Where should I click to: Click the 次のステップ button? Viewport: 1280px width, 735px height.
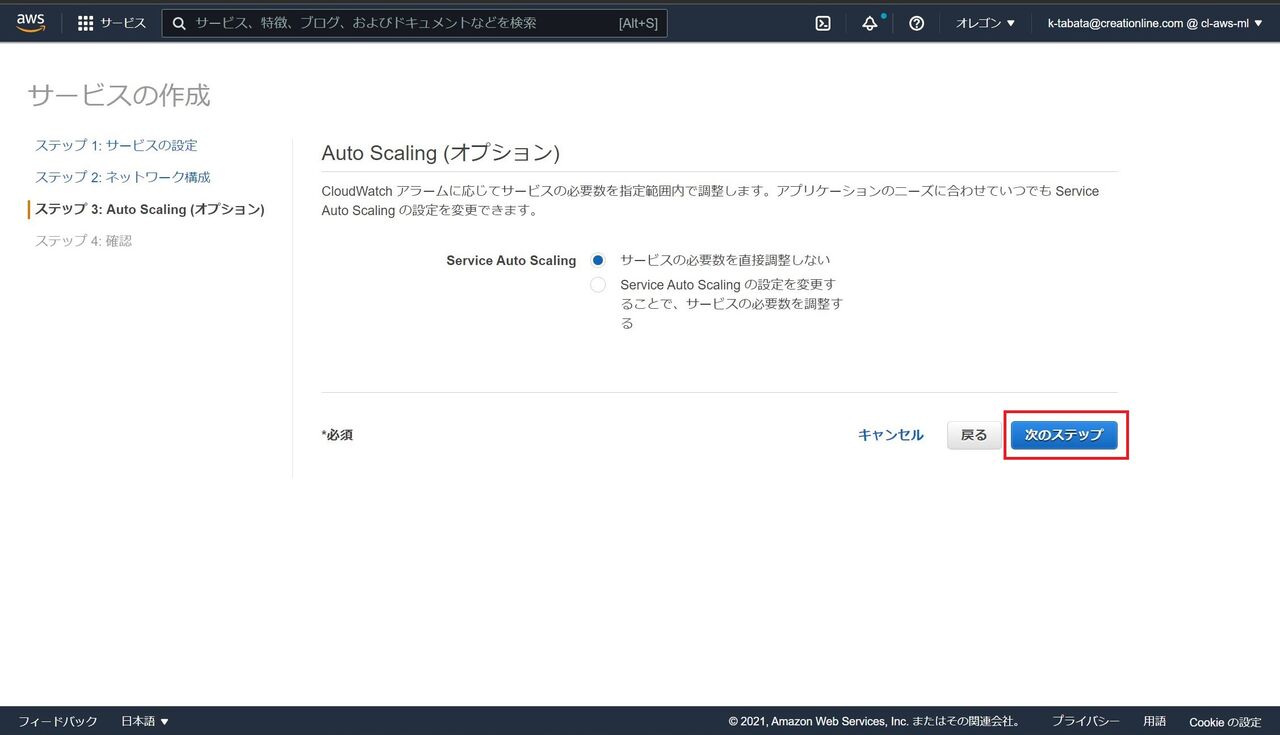(x=1064, y=435)
